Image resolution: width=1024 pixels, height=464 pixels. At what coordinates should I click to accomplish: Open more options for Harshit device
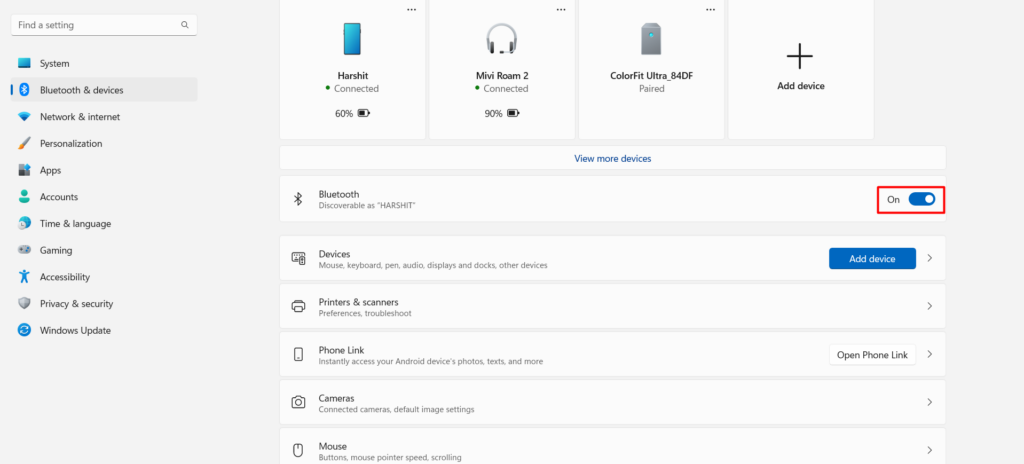411,9
